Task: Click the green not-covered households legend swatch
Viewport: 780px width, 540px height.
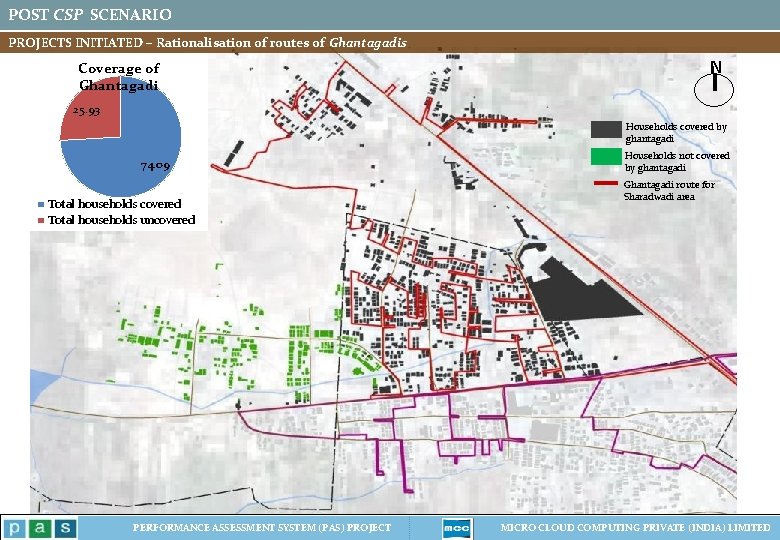Action: pos(606,156)
